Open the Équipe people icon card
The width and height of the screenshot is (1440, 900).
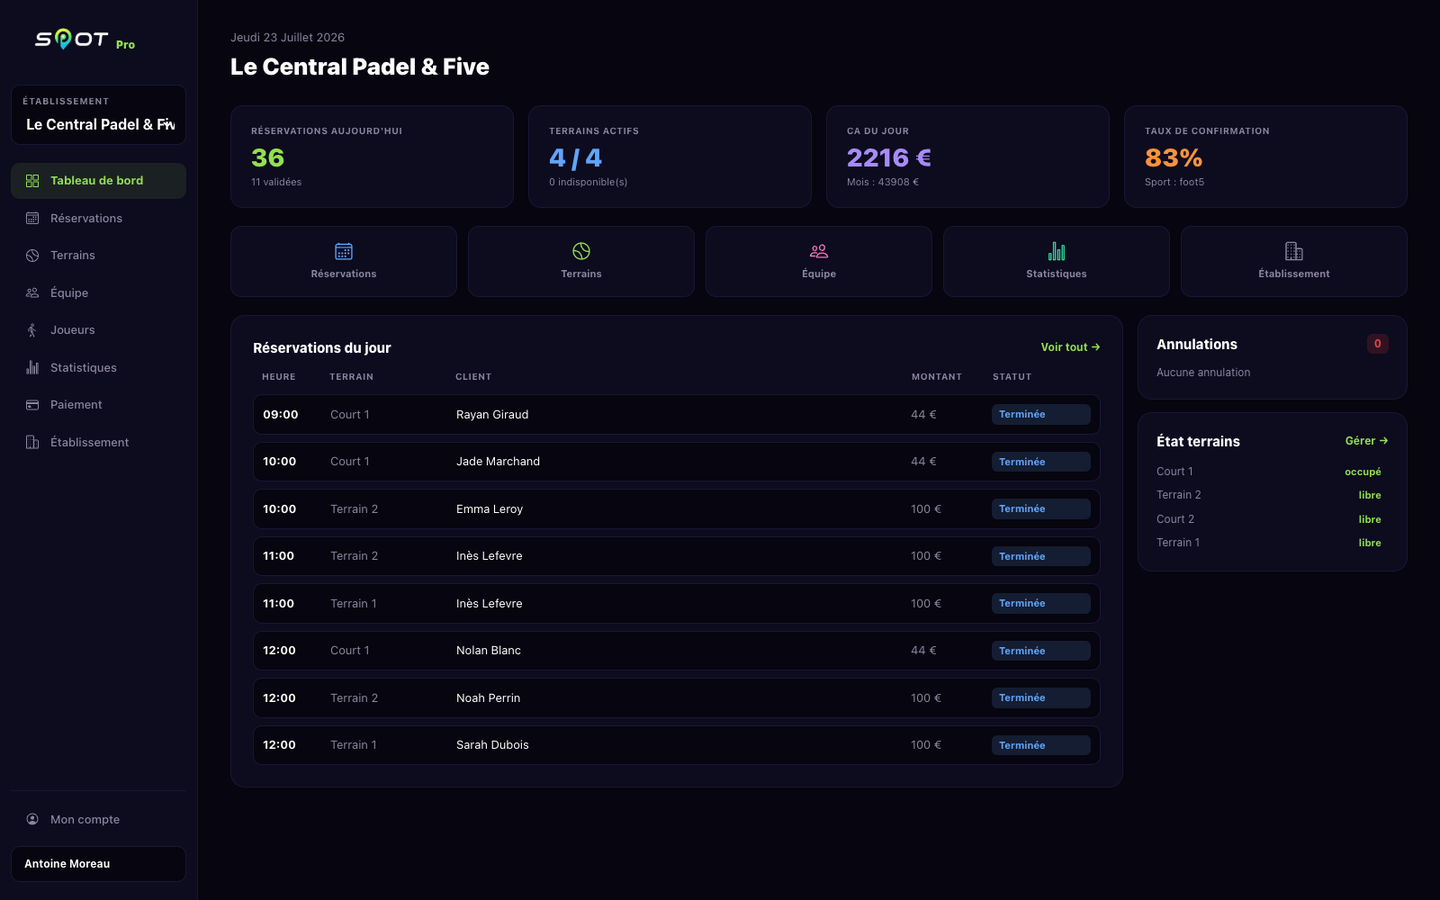(819, 261)
